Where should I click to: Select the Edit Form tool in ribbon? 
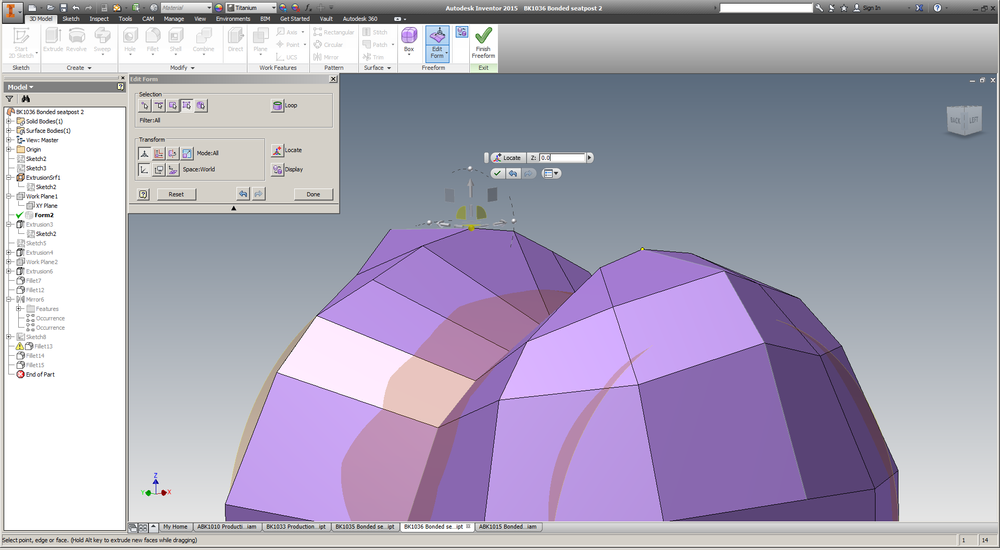pyautogui.click(x=437, y=44)
